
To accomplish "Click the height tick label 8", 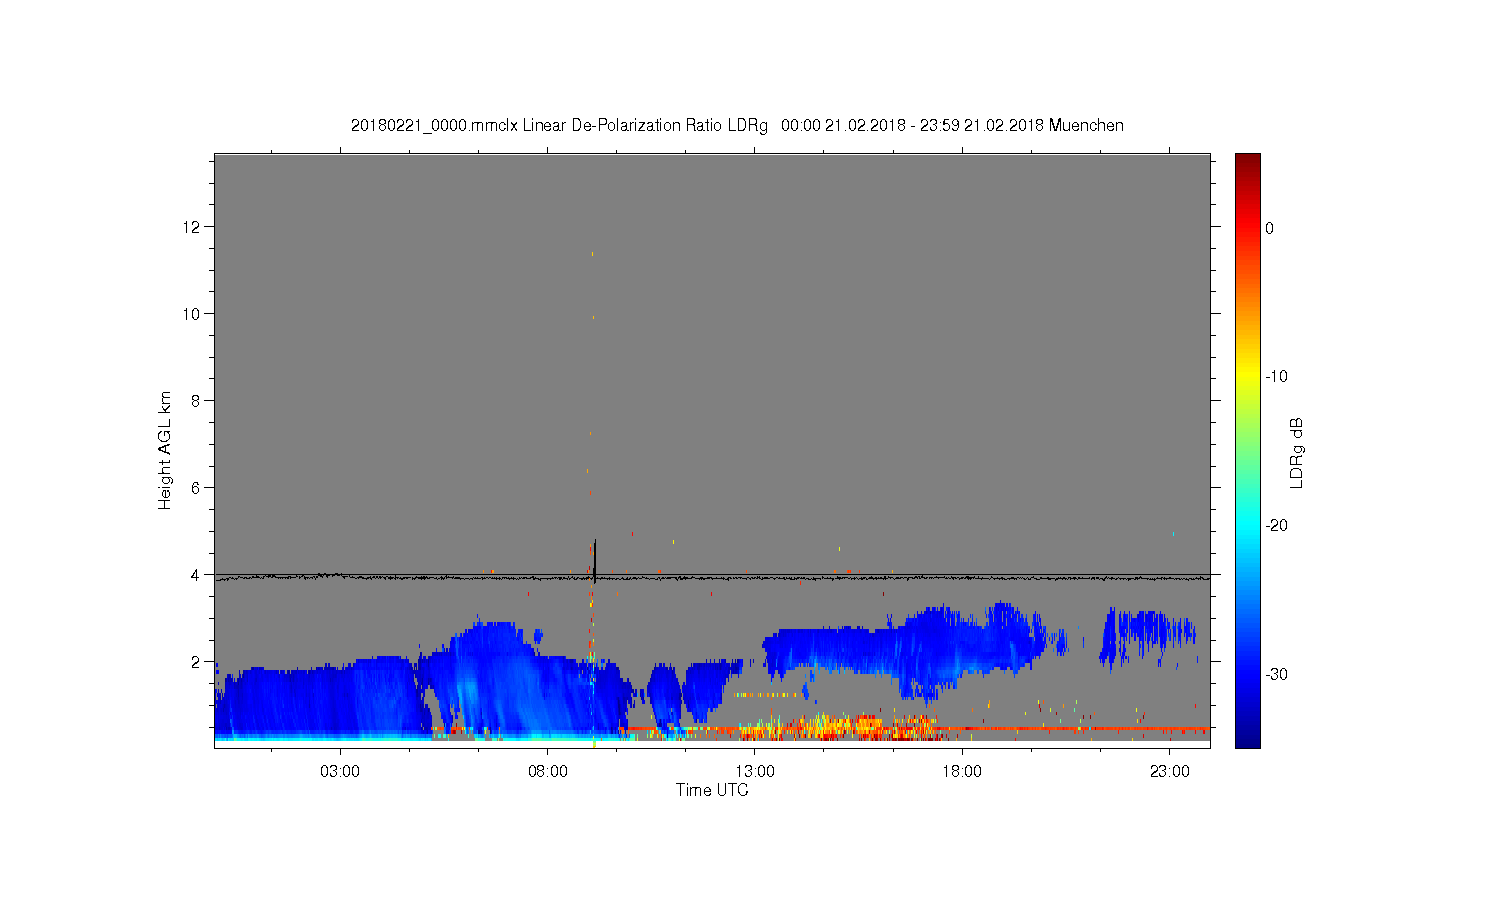I will (x=196, y=401).
